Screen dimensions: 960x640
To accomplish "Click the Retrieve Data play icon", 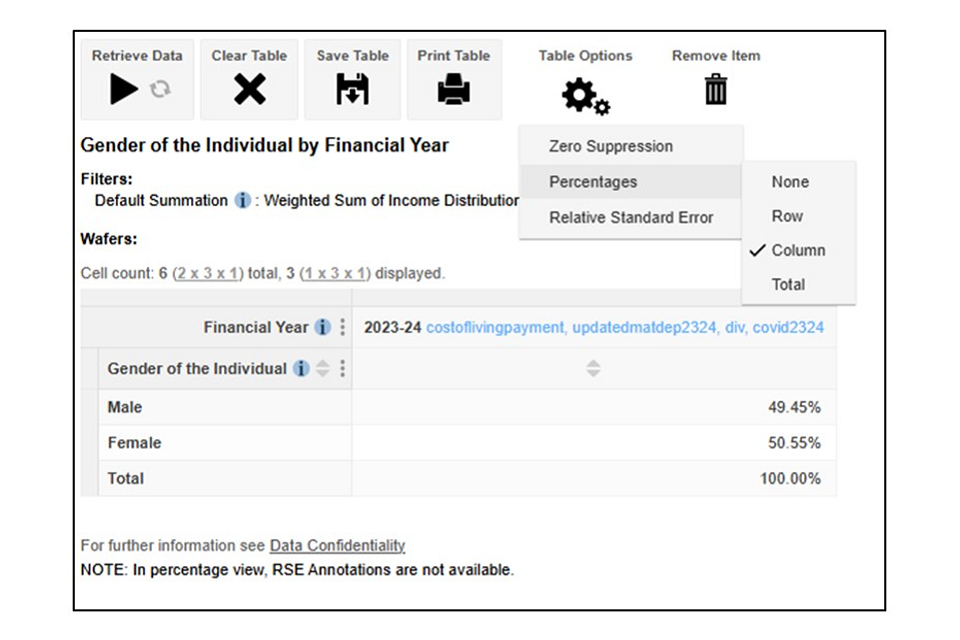I will 124,90.
